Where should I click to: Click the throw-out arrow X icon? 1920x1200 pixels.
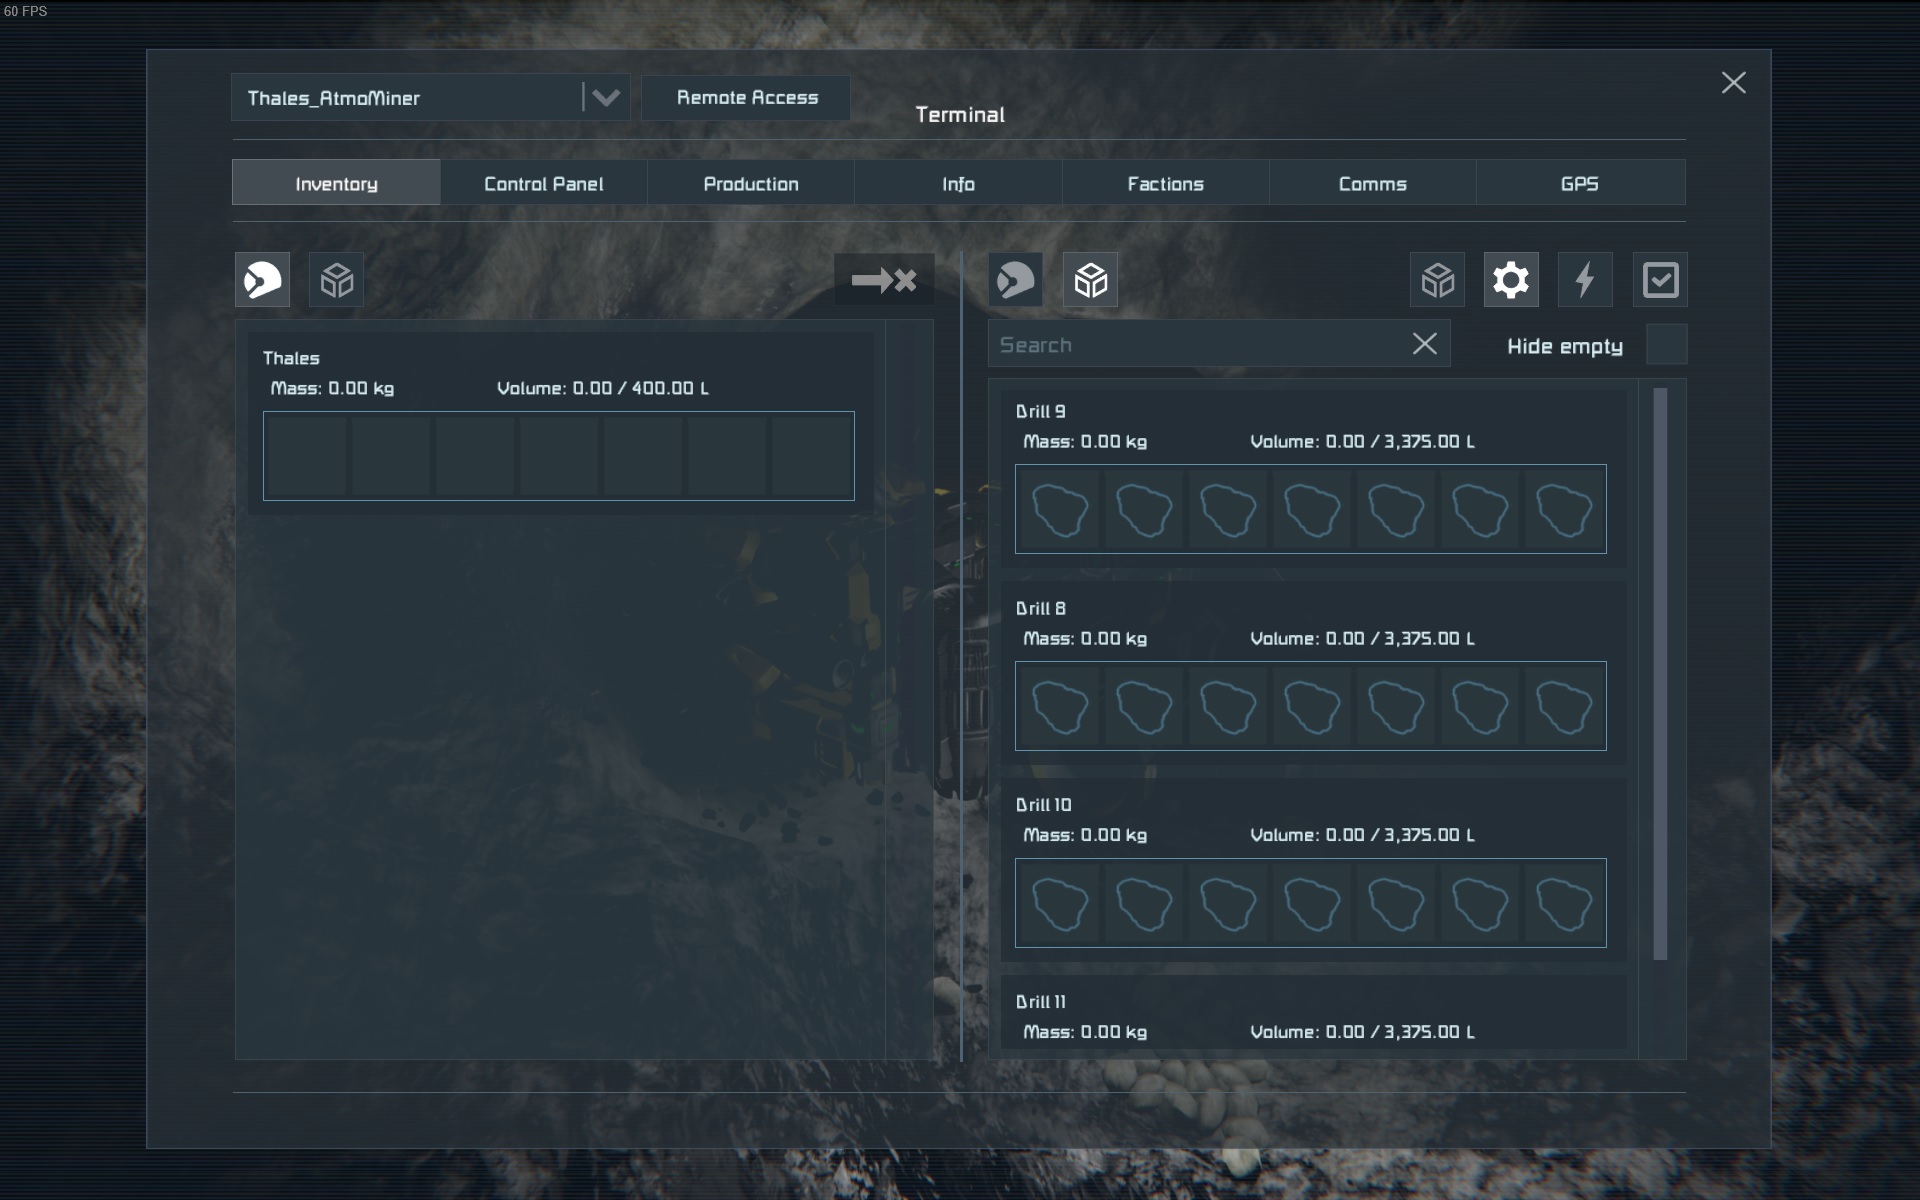[884, 280]
